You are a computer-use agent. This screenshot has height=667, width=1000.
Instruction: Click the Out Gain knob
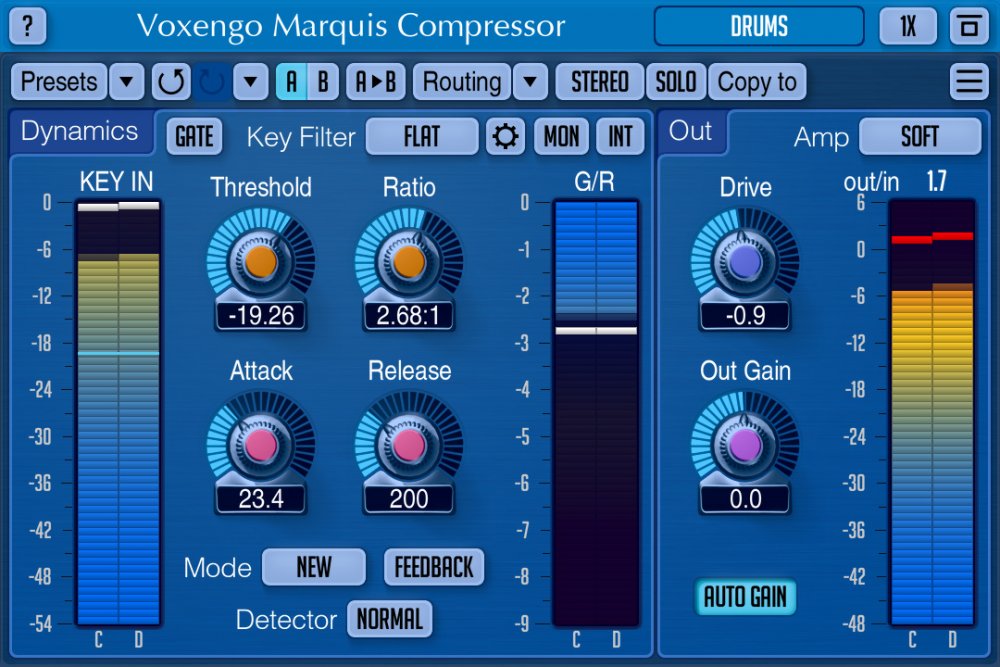745,445
